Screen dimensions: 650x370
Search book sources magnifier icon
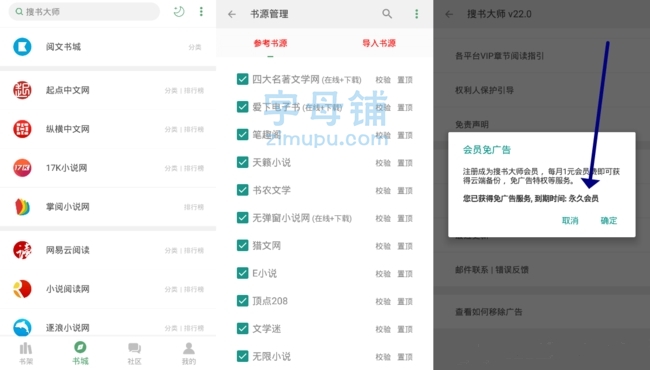(x=387, y=14)
